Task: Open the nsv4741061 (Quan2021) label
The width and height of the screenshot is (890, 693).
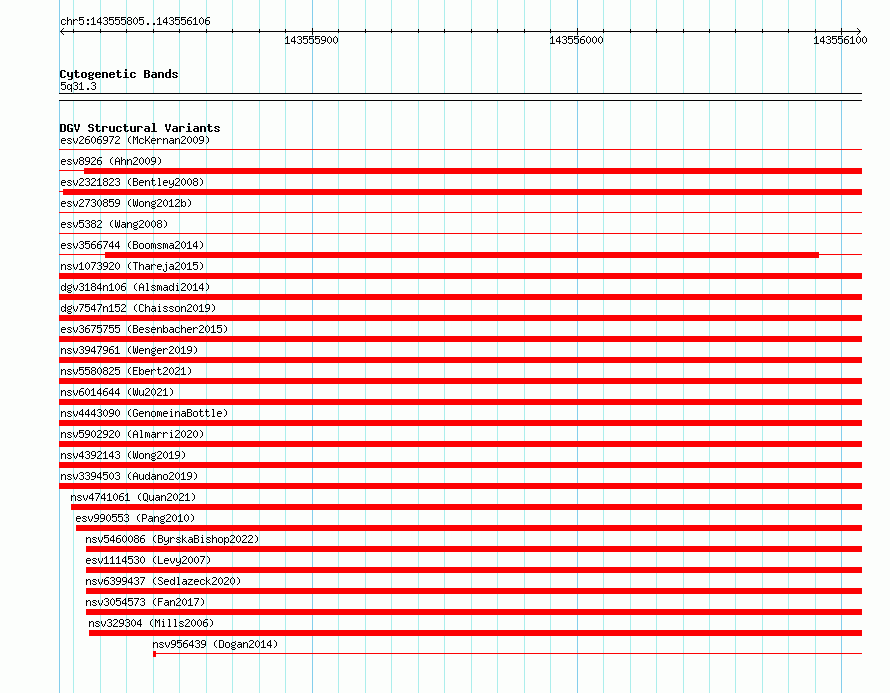Action: click(x=133, y=497)
